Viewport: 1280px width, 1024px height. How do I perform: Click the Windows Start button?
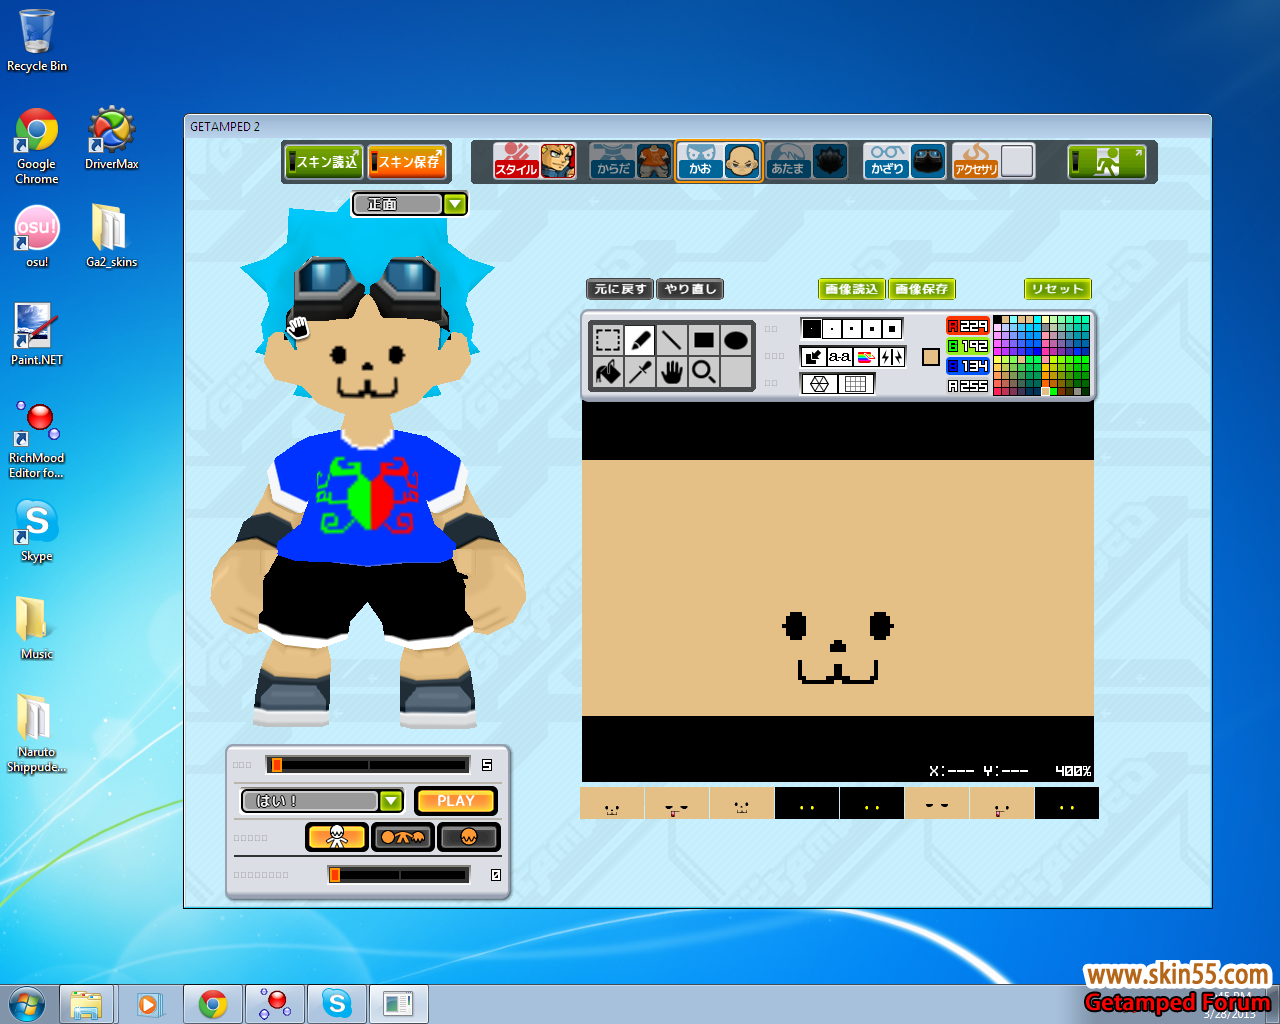(x=27, y=1004)
